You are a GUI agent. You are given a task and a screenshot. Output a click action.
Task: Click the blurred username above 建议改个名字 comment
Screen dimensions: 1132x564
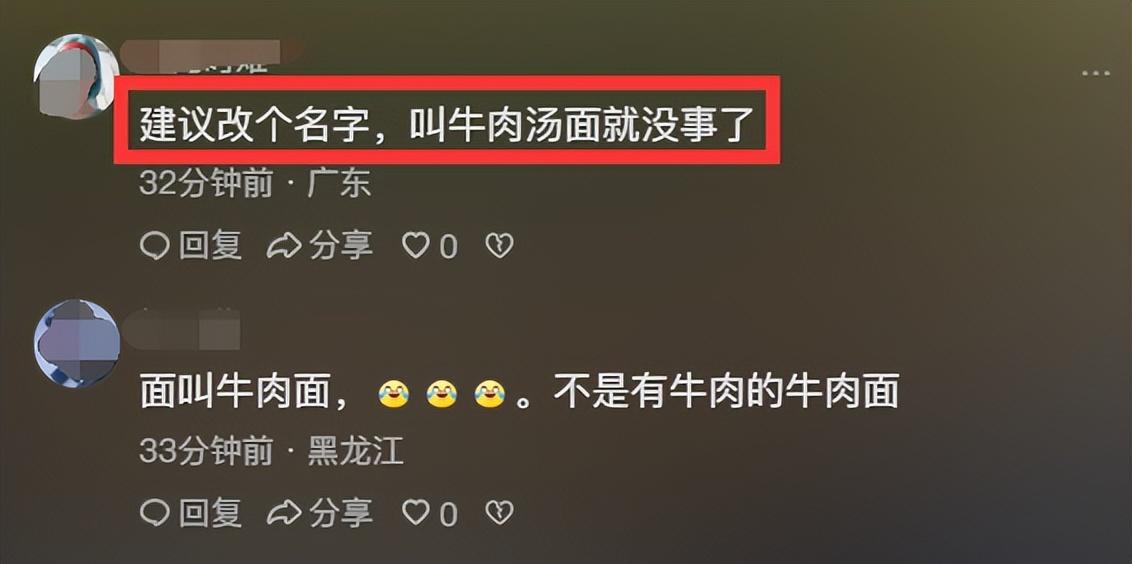[209, 56]
